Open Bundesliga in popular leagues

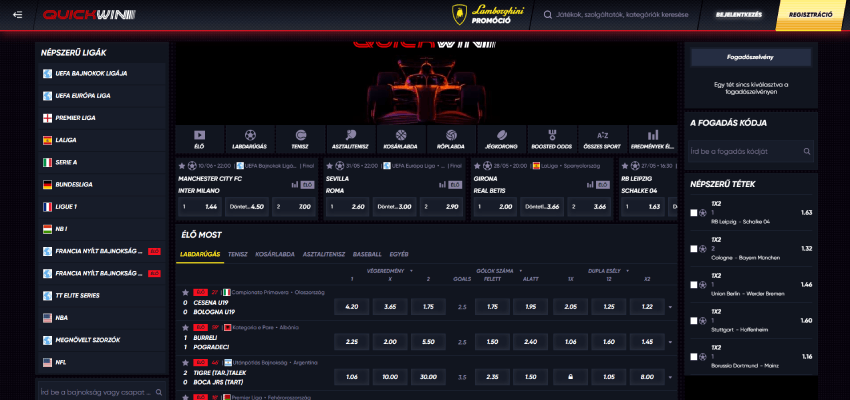pyautogui.click(x=102, y=185)
